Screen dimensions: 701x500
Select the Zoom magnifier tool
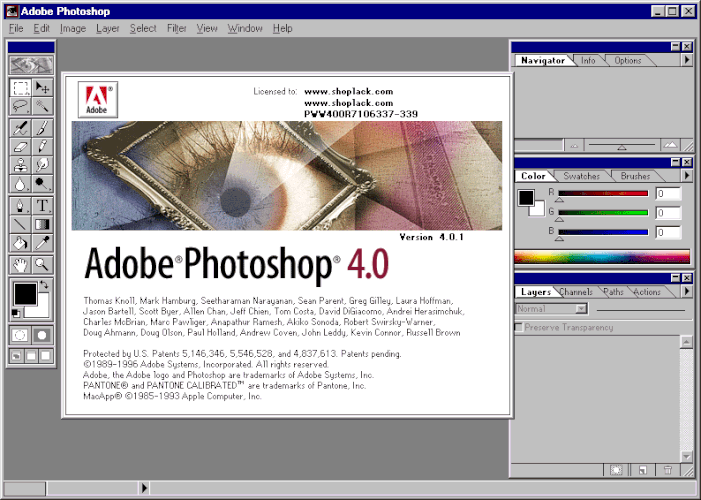tap(42, 265)
